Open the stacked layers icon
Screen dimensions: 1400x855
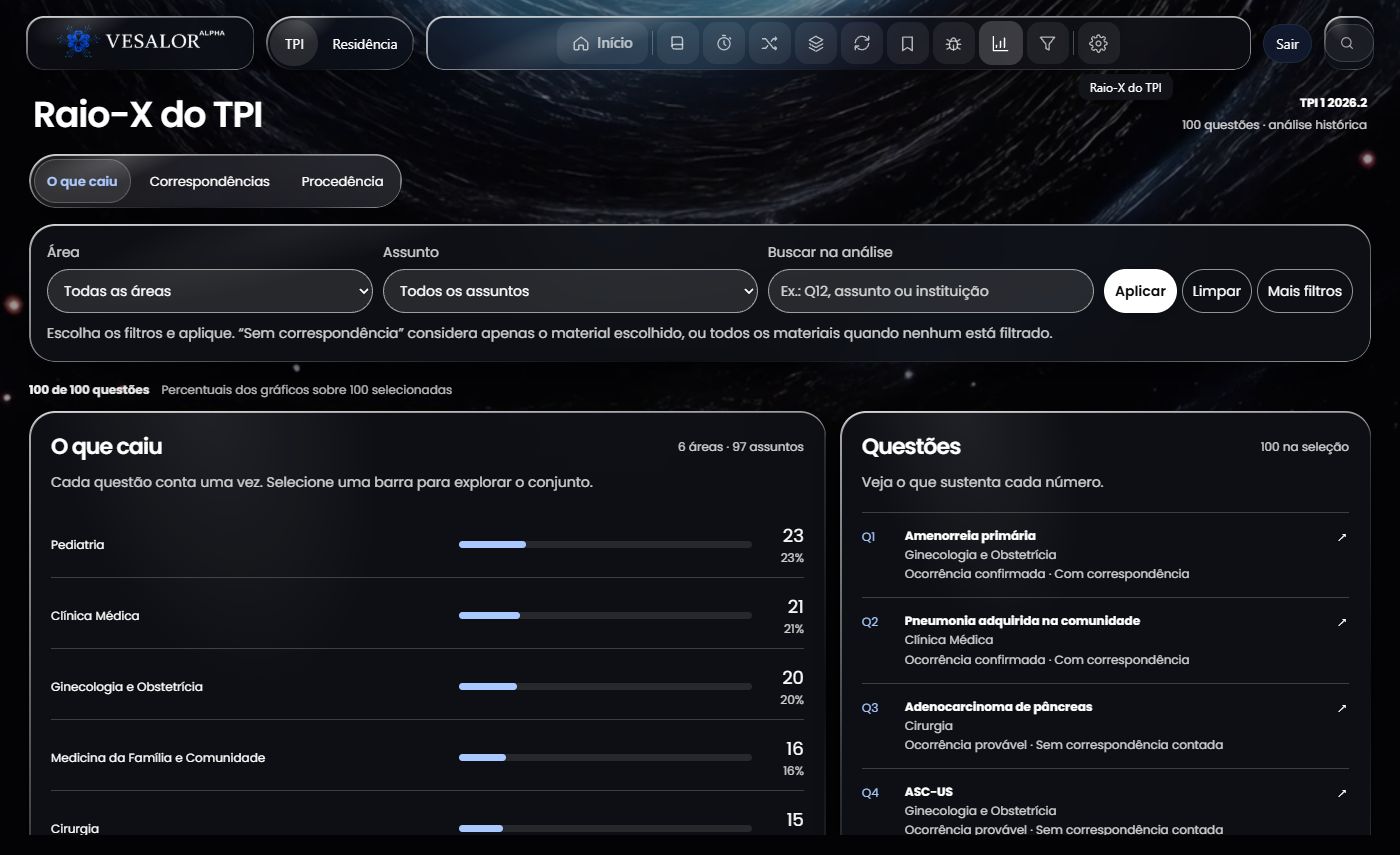tap(815, 43)
